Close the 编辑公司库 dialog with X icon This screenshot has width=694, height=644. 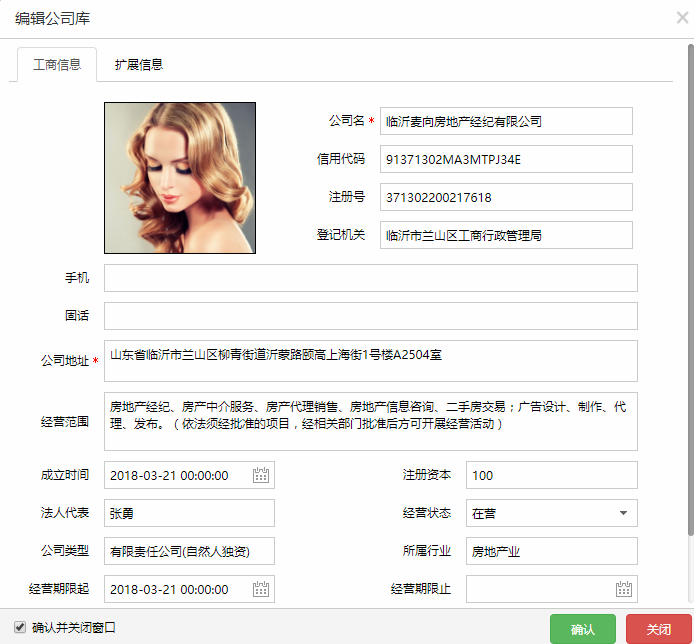[682, 18]
